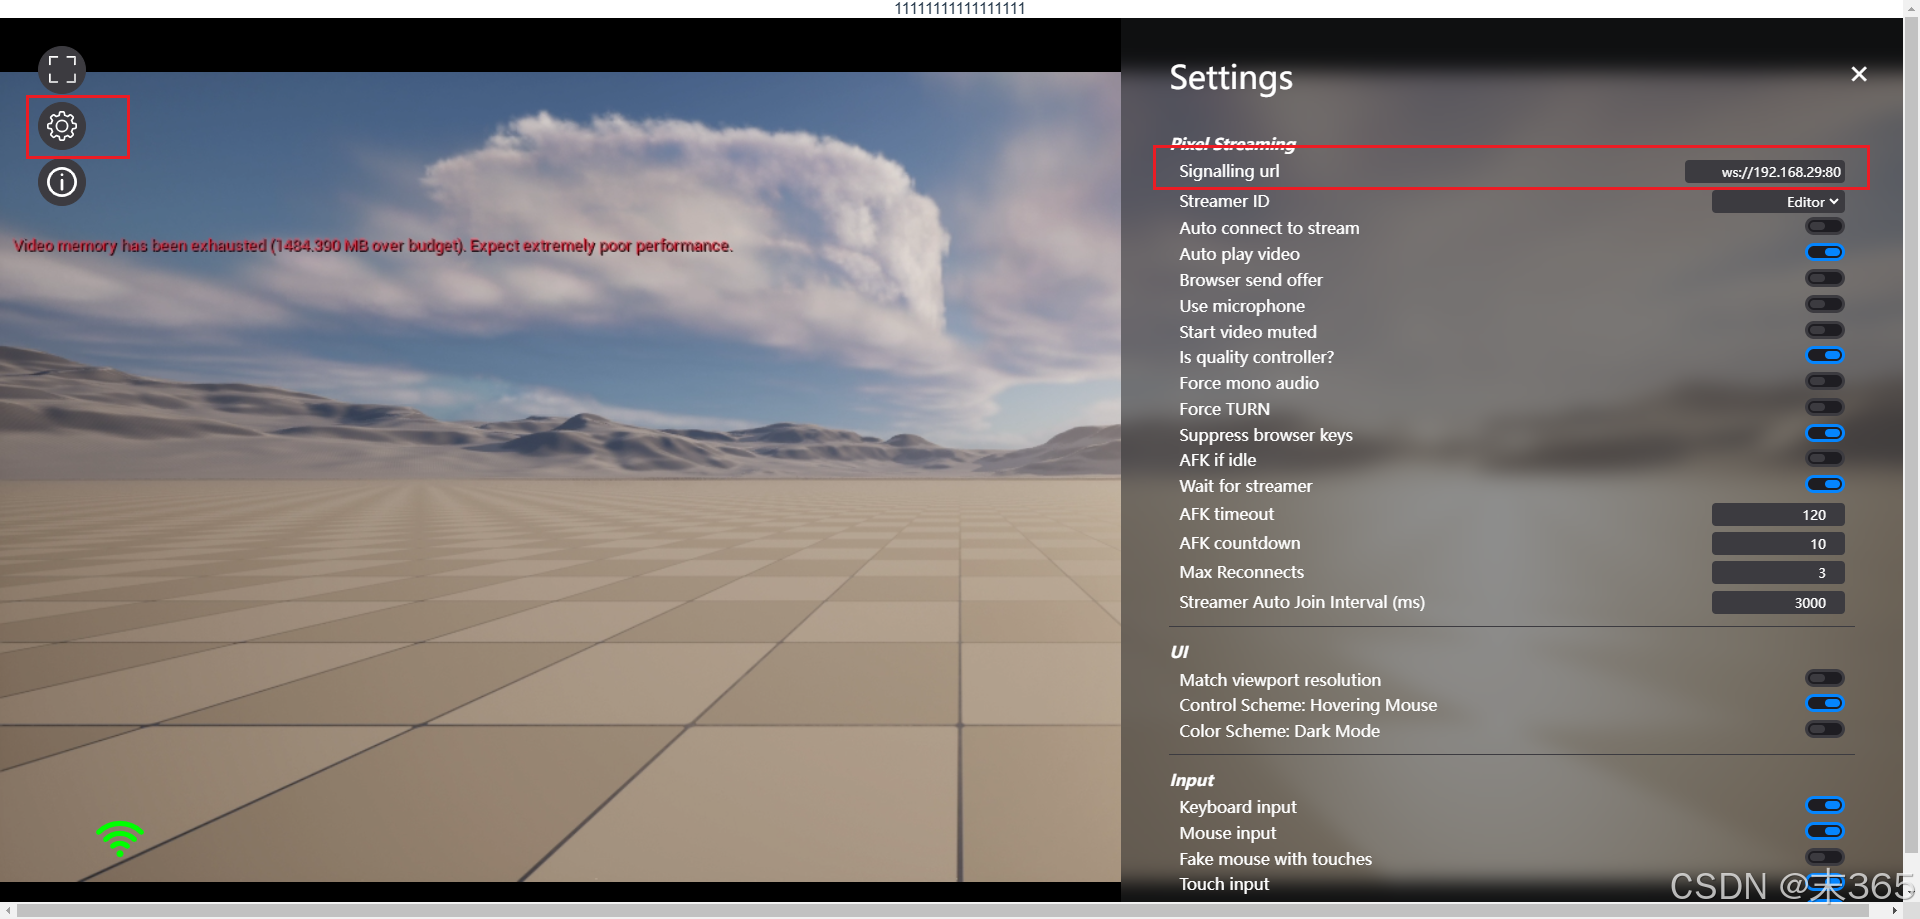Open the settings gear icon
1920x919 pixels.
(61, 126)
